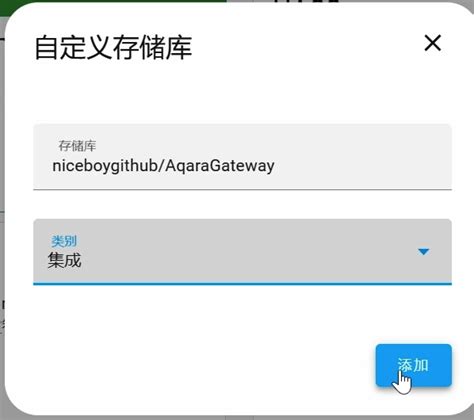
Task: Click the 添加 button
Action: pos(414,365)
